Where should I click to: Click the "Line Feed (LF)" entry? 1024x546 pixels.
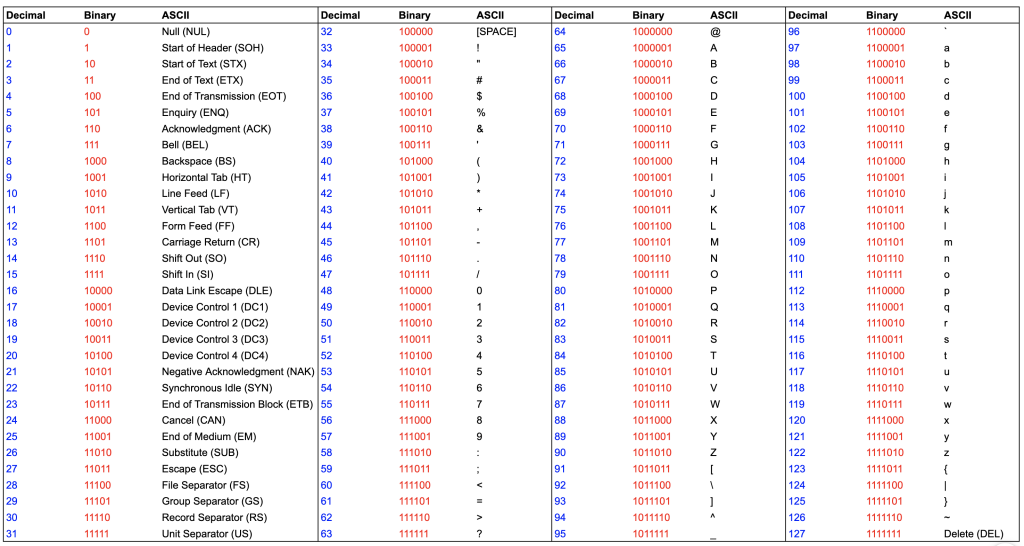click(x=195, y=193)
